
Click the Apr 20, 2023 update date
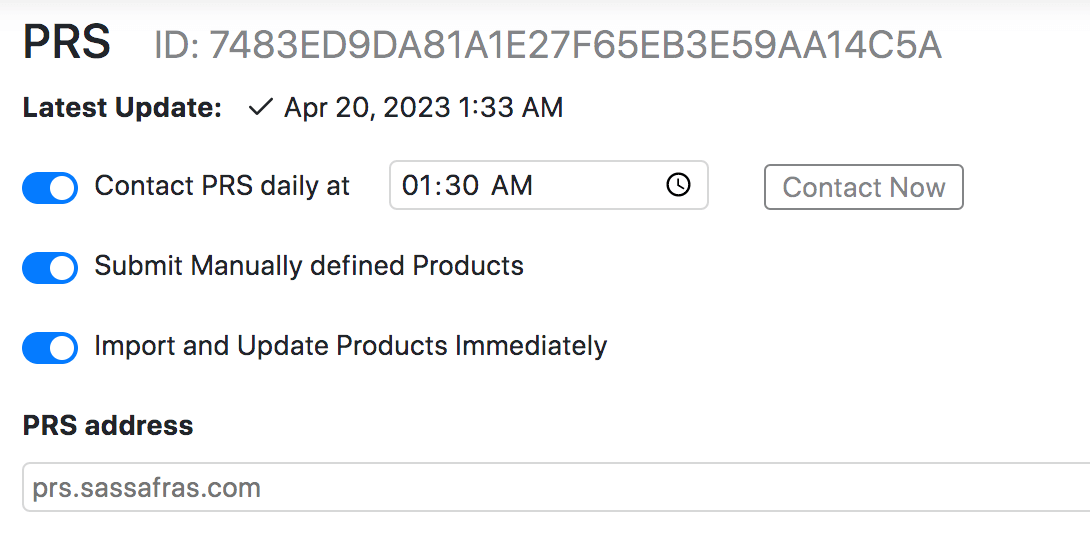[x=367, y=107]
